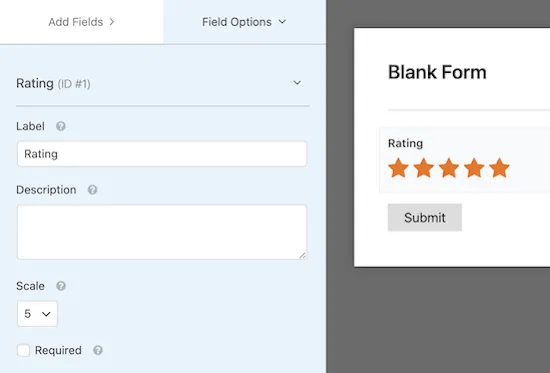Click the Rating label in form preview

pyautogui.click(x=405, y=143)
